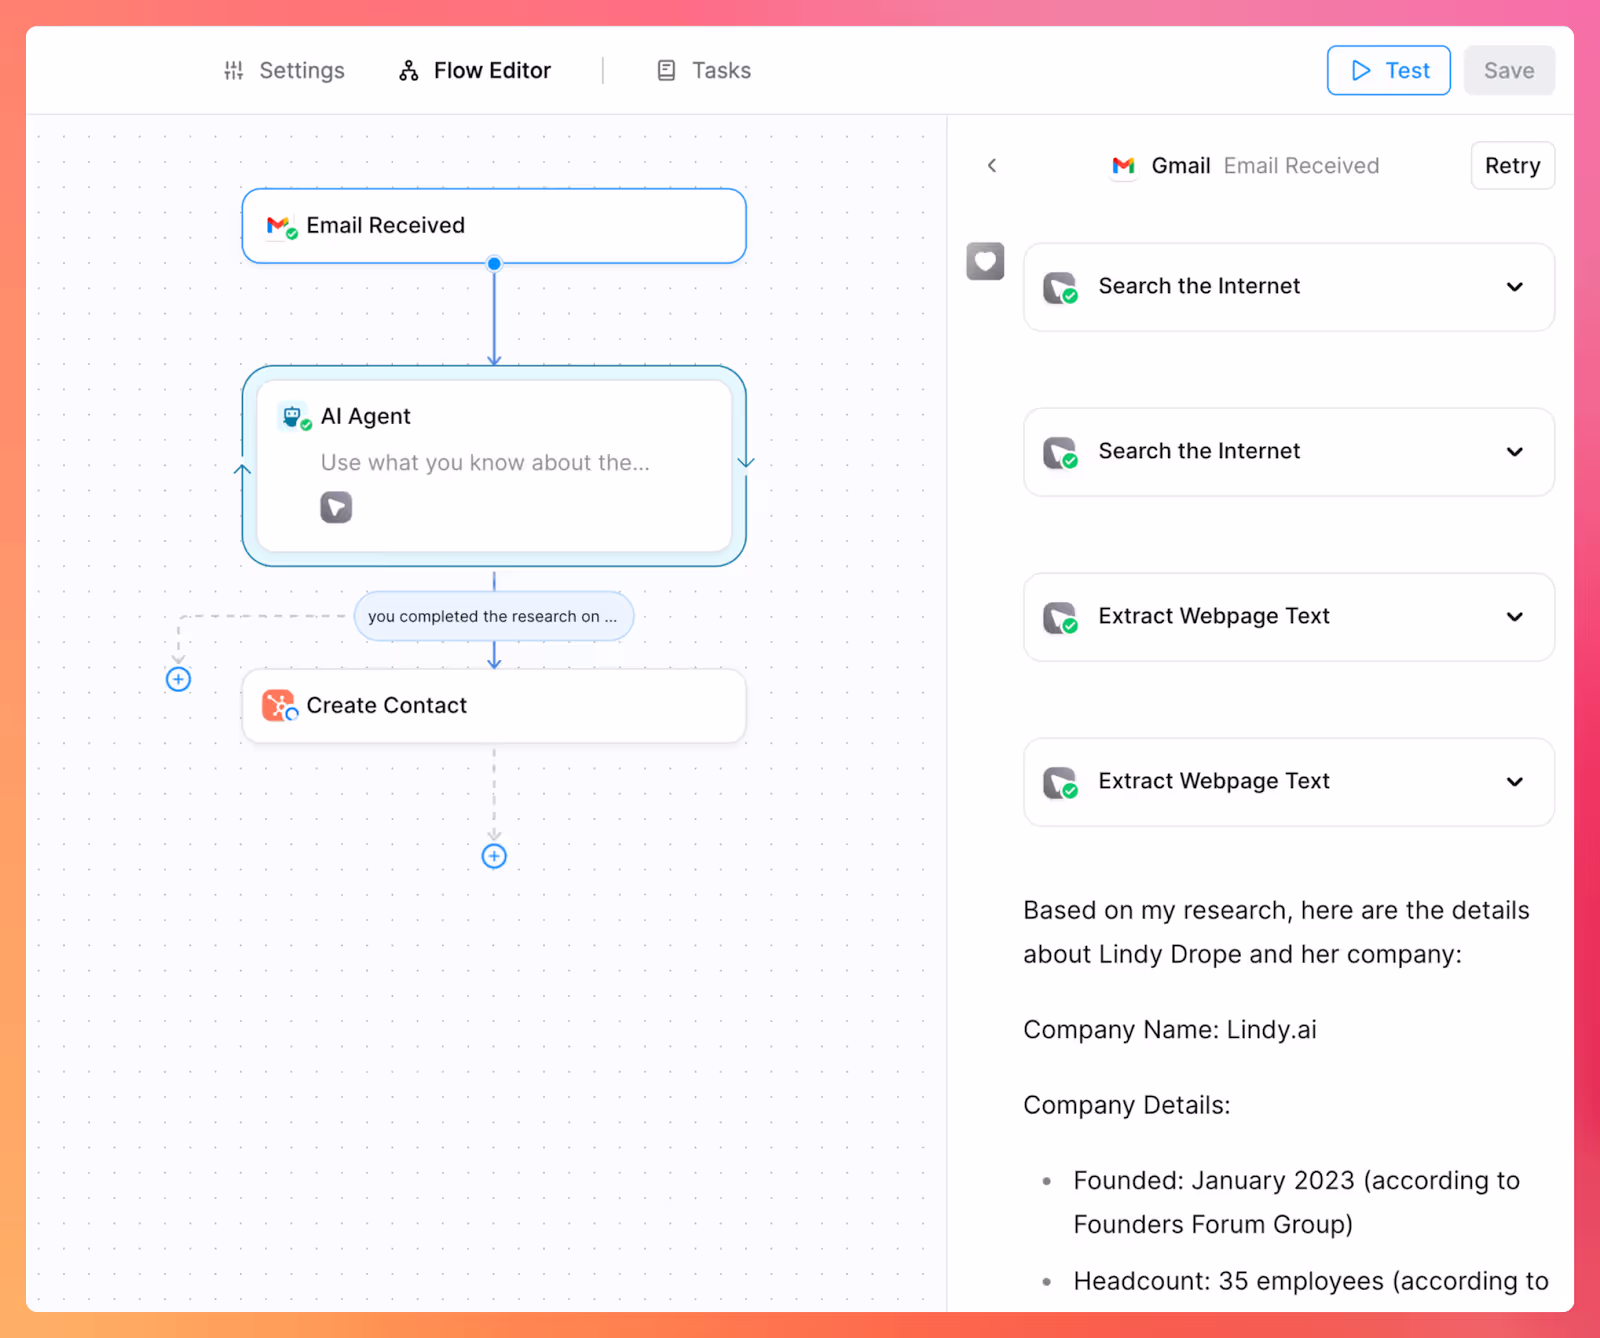1600x1338 pixels.
Task: Click the second Extract Webpage Text tool icon
Action: 1060,783
